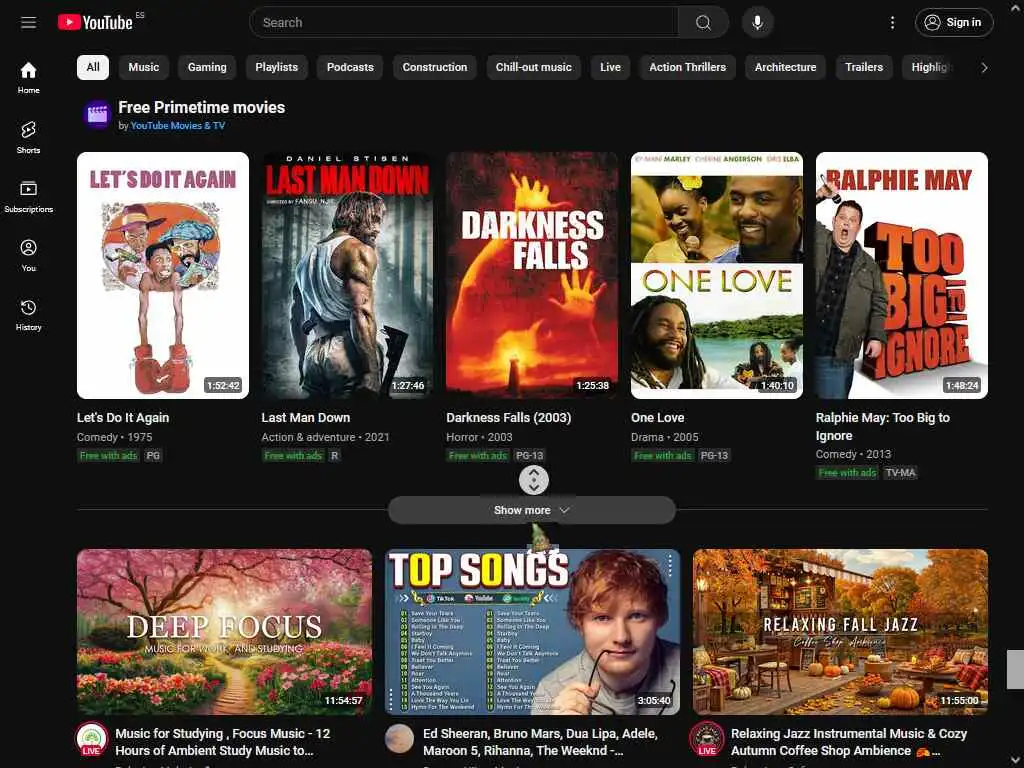Click Ed Sheeran, Bruno Mars video title
This screenshot has width=1024, height=768.
click(540, 742)
